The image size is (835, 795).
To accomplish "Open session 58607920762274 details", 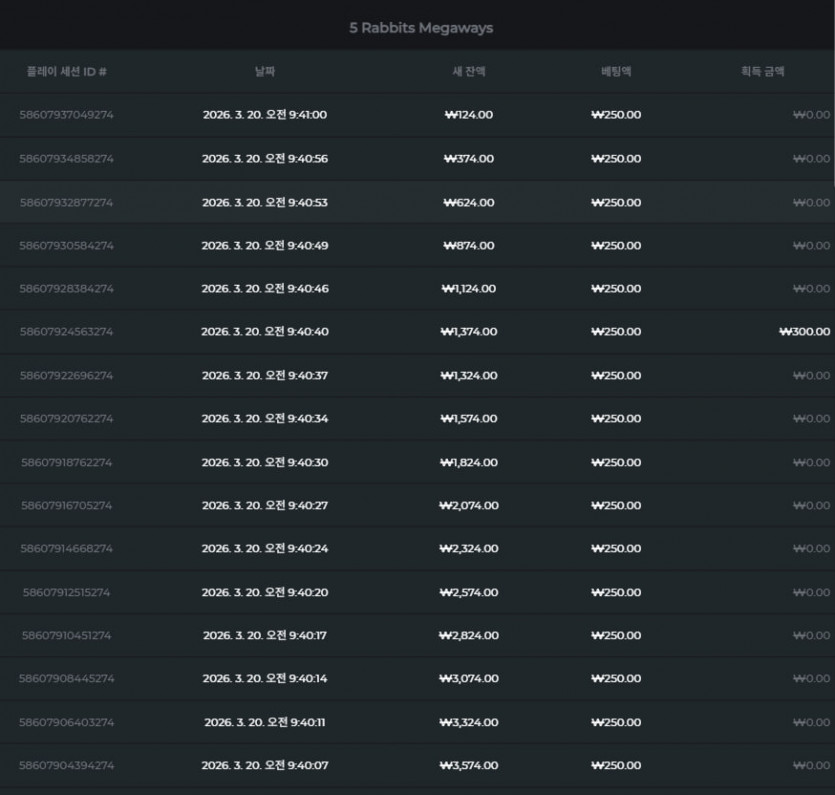I will tap(66, 419).
